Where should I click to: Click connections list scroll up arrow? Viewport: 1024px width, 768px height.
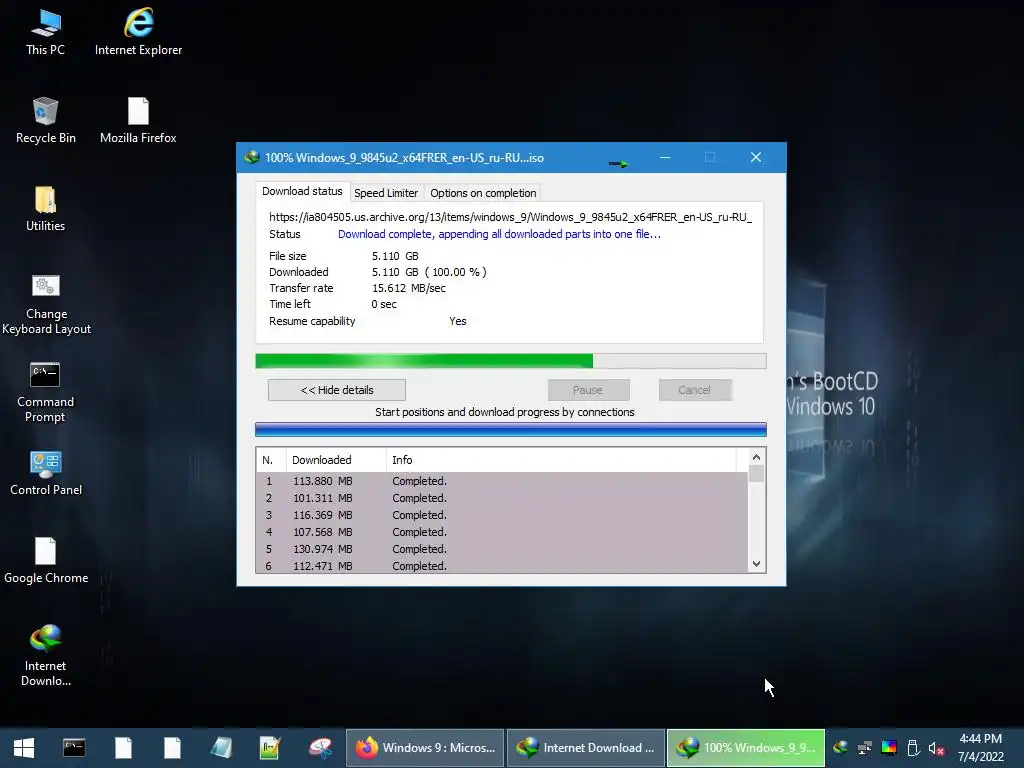[x=756, y=458]
